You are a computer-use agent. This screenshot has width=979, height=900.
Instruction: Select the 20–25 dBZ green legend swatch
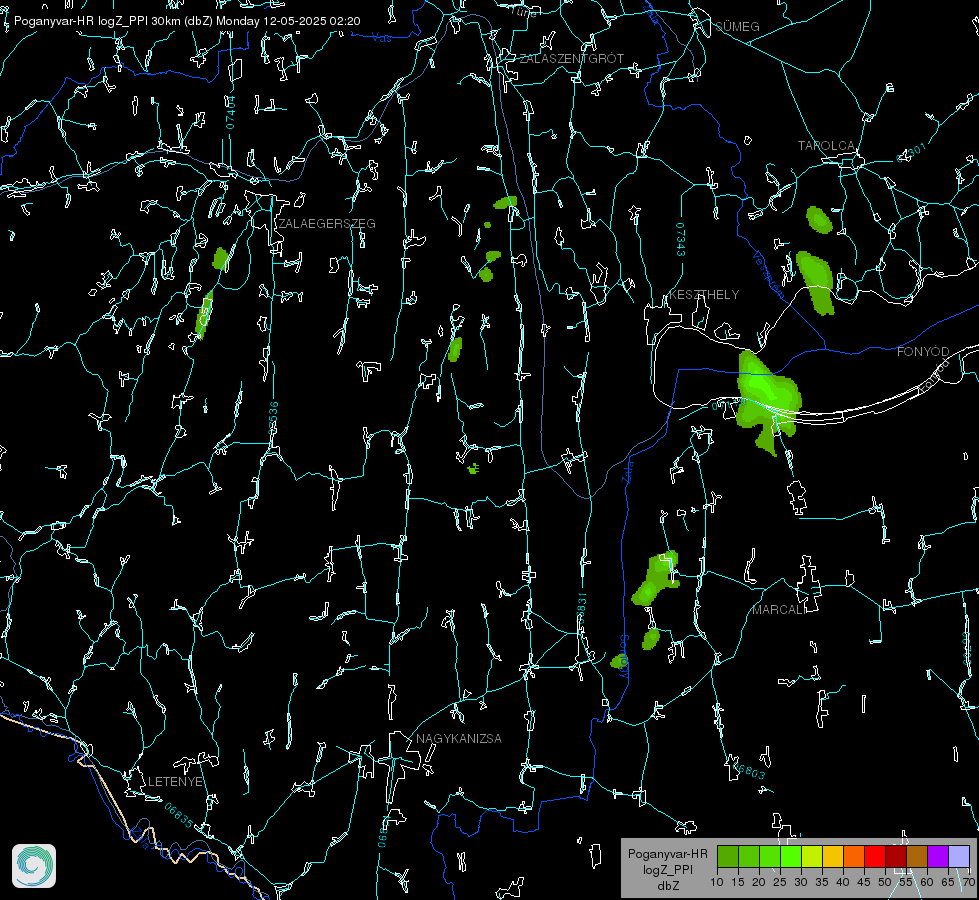click(x=770, y=856)
